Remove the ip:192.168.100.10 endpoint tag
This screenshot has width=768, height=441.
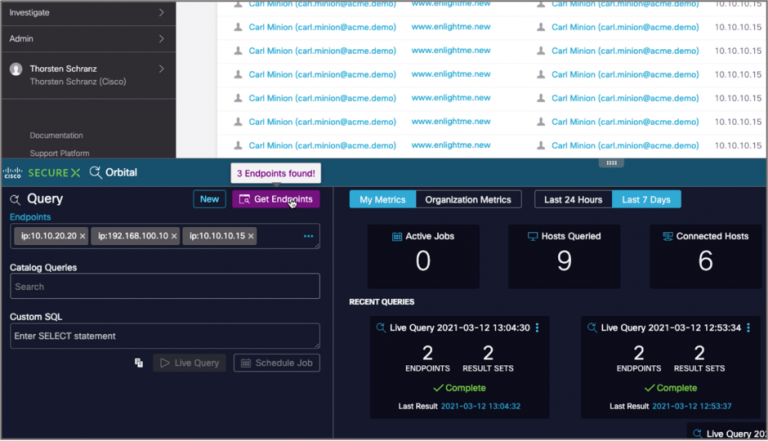(174, 236)
